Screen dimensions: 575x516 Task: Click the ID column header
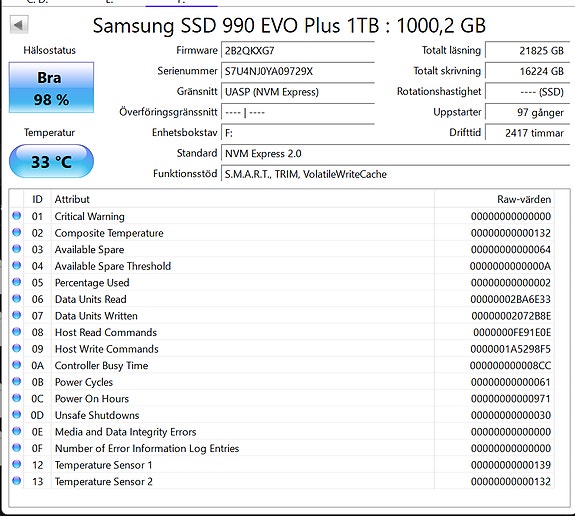(x=37, y=199)
